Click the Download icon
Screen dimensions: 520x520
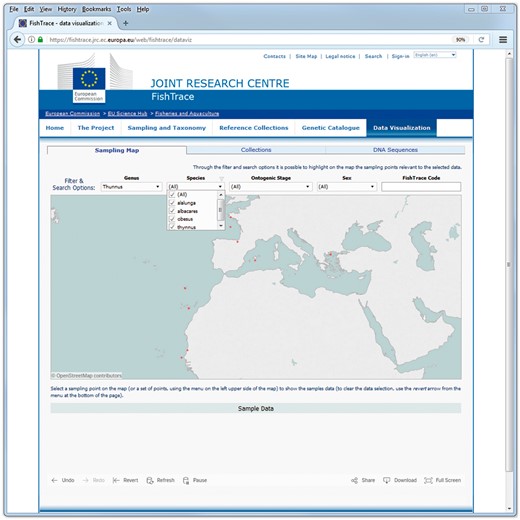[x=387, y=480]
